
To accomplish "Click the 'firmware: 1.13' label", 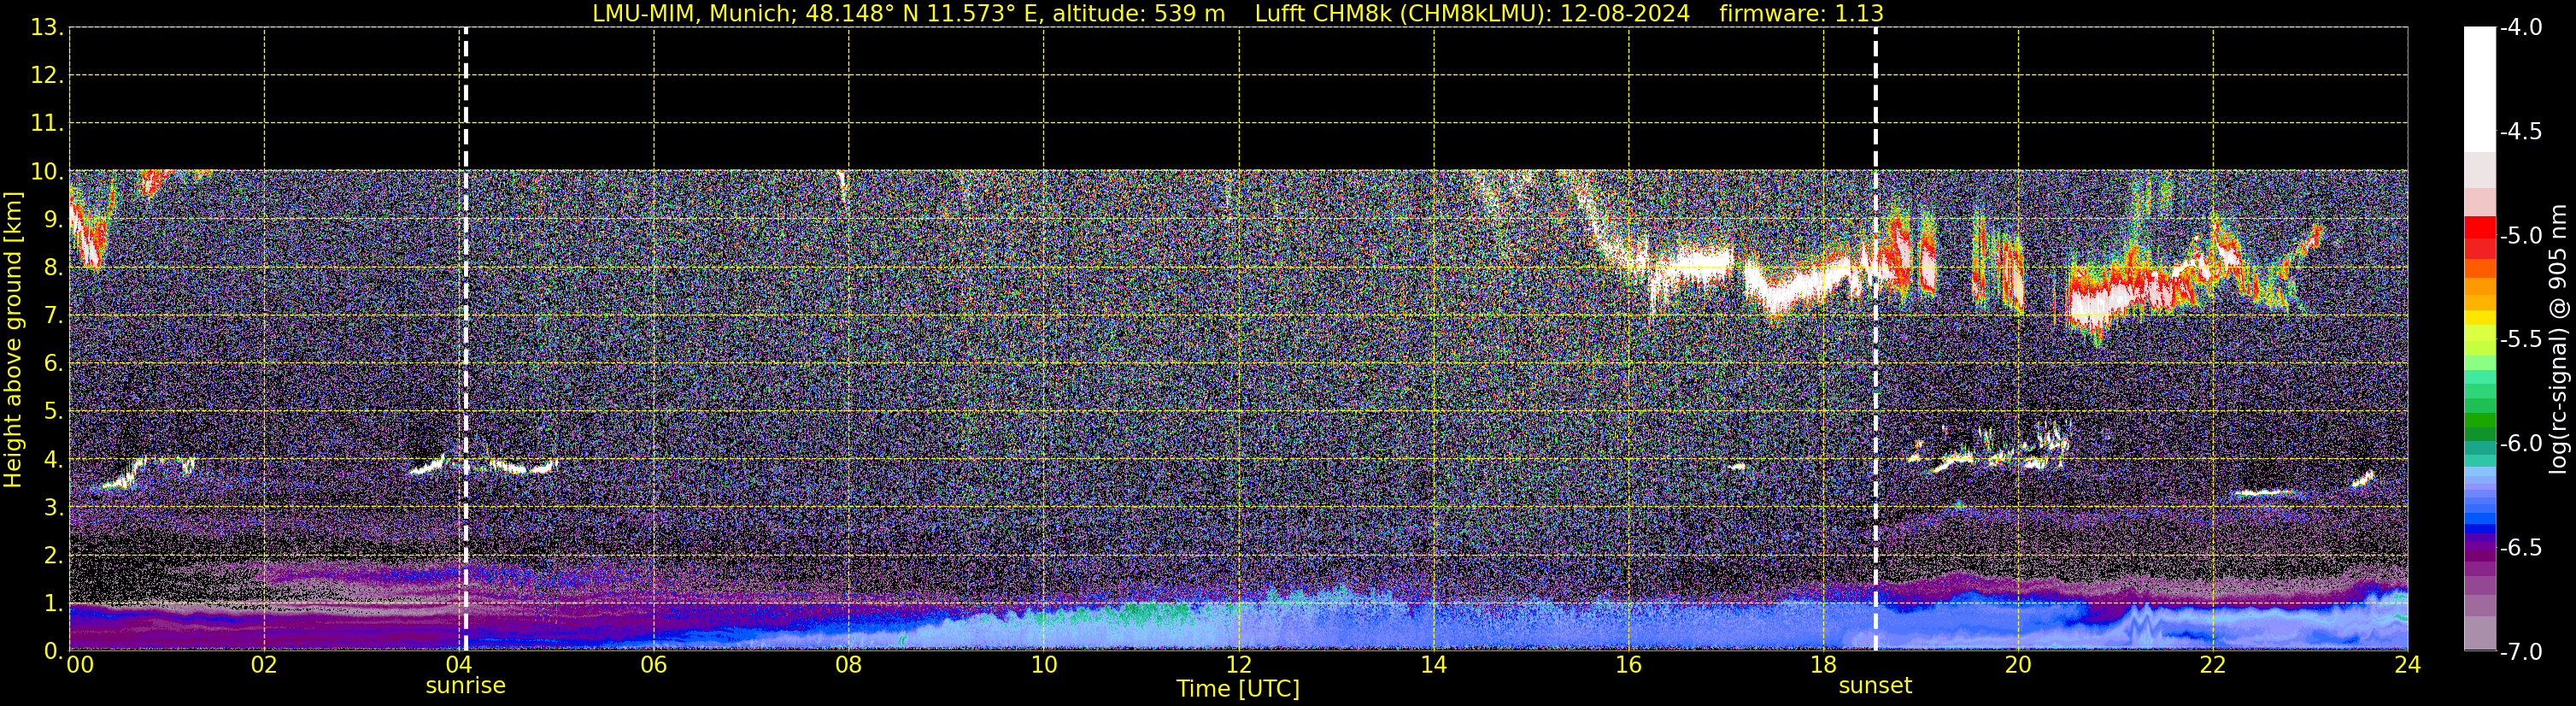I will tap(1801, 14).
